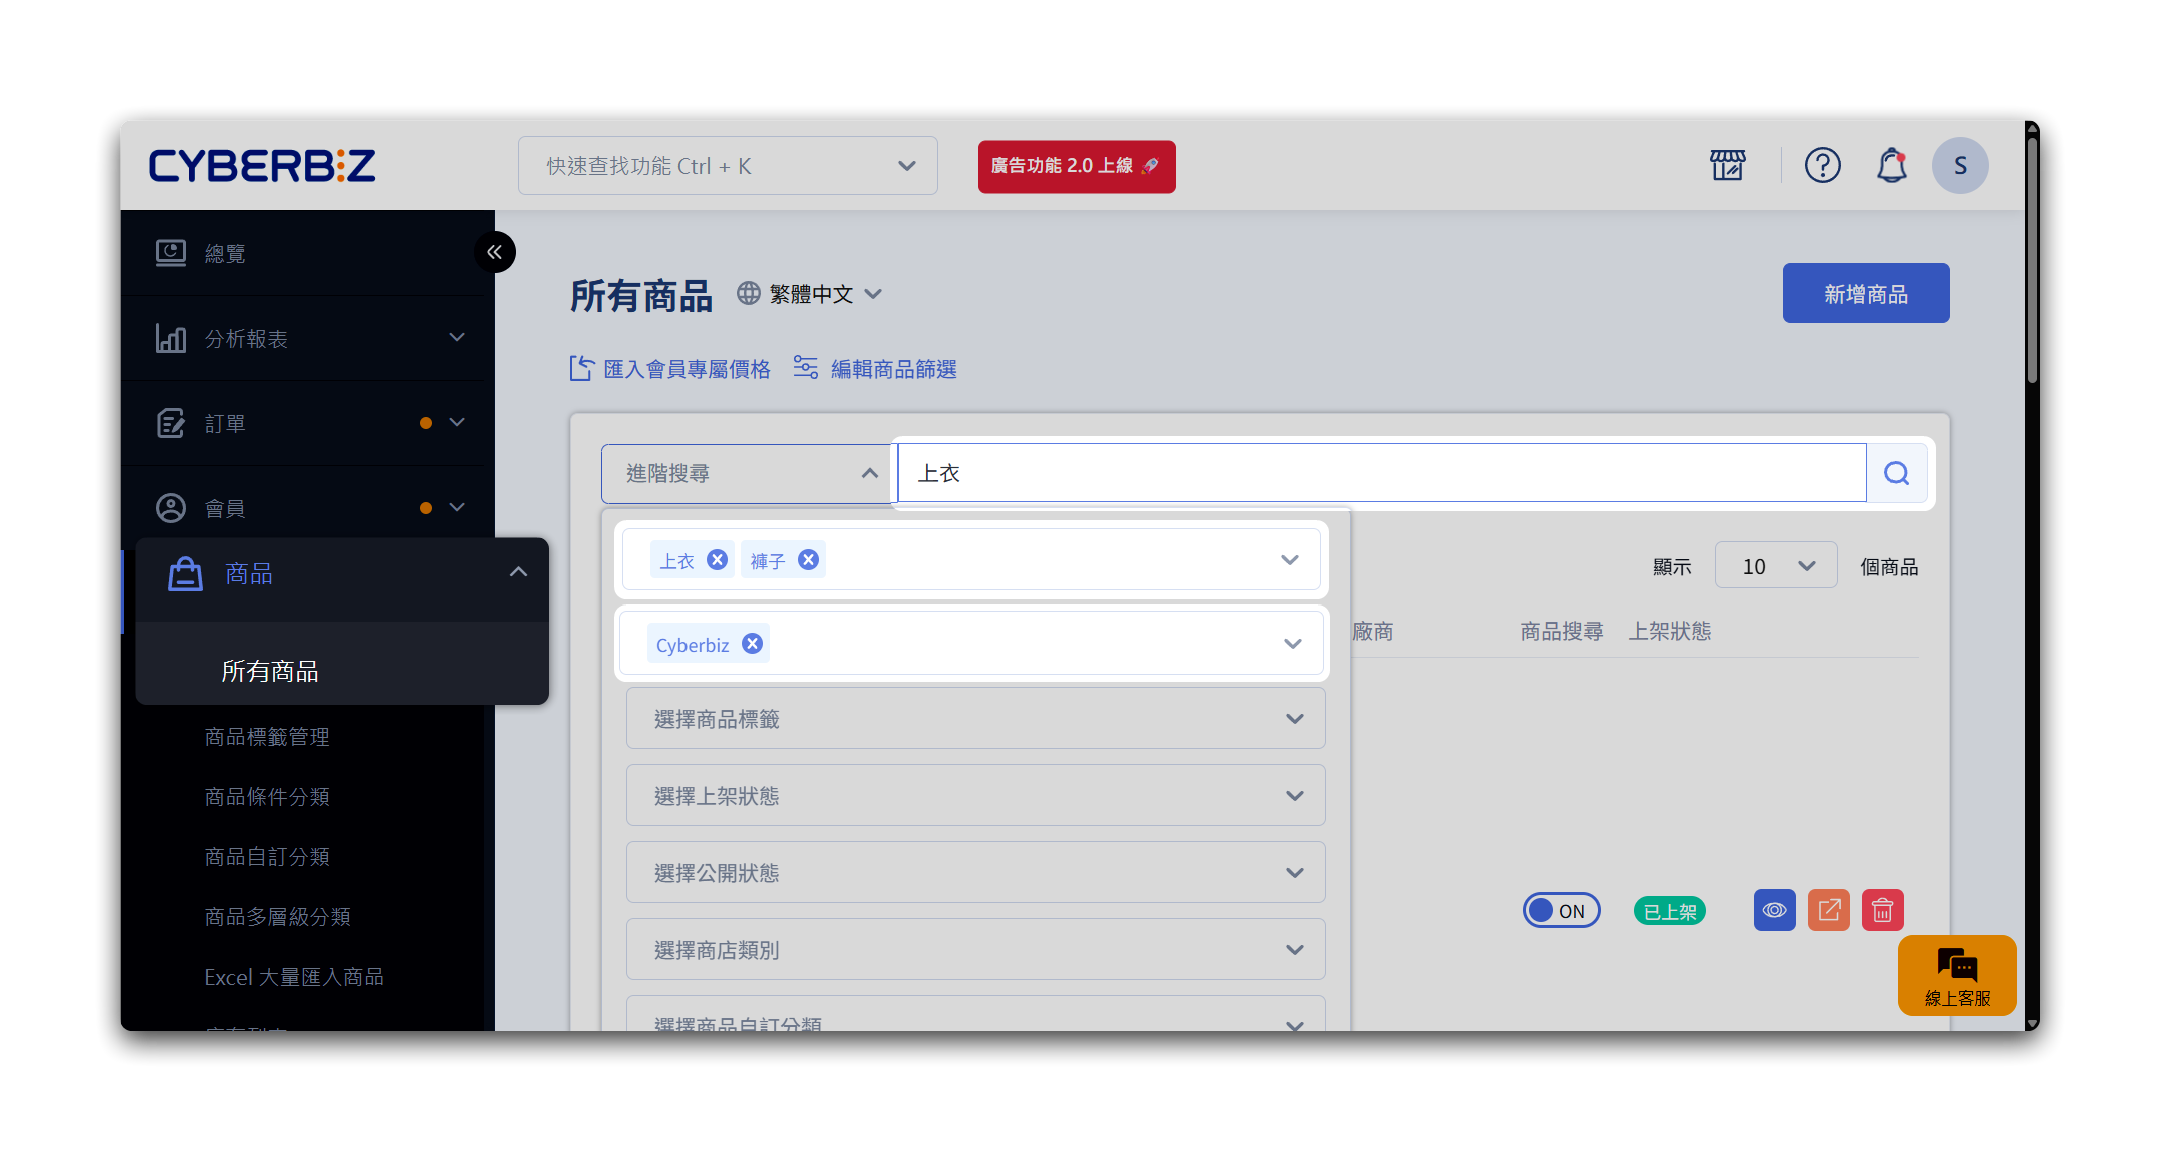Click the blue eye preview icon
Screen dimensions: 2160x1151
[x=1774, y=910]
